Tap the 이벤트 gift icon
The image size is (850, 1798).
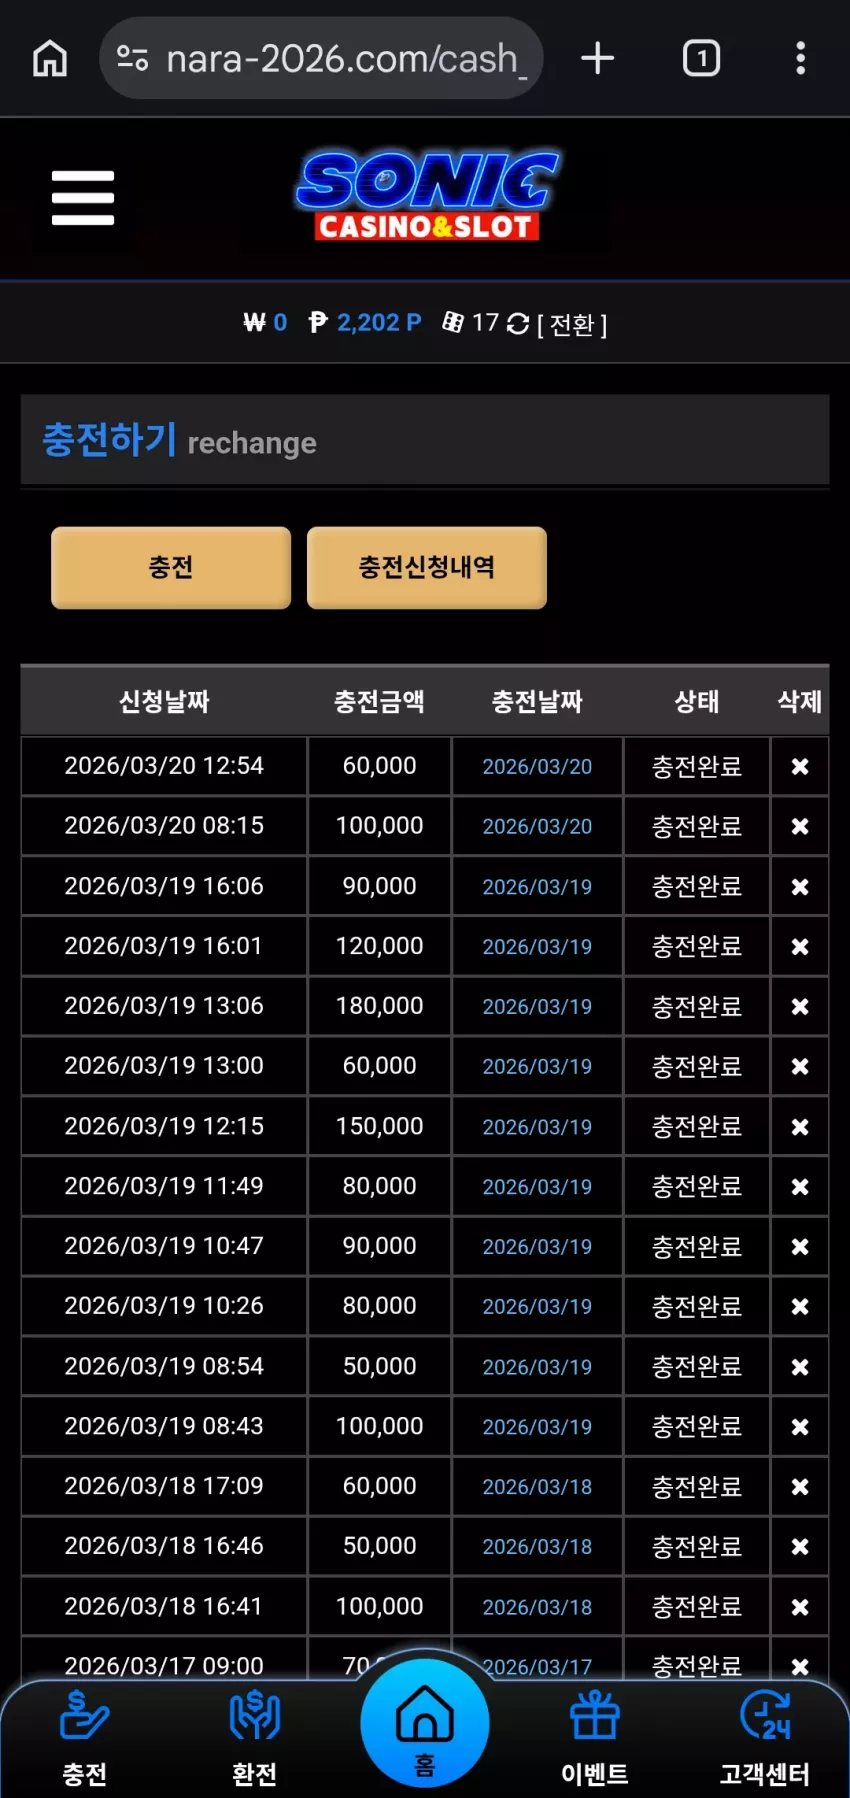(x=595, y=1716)
